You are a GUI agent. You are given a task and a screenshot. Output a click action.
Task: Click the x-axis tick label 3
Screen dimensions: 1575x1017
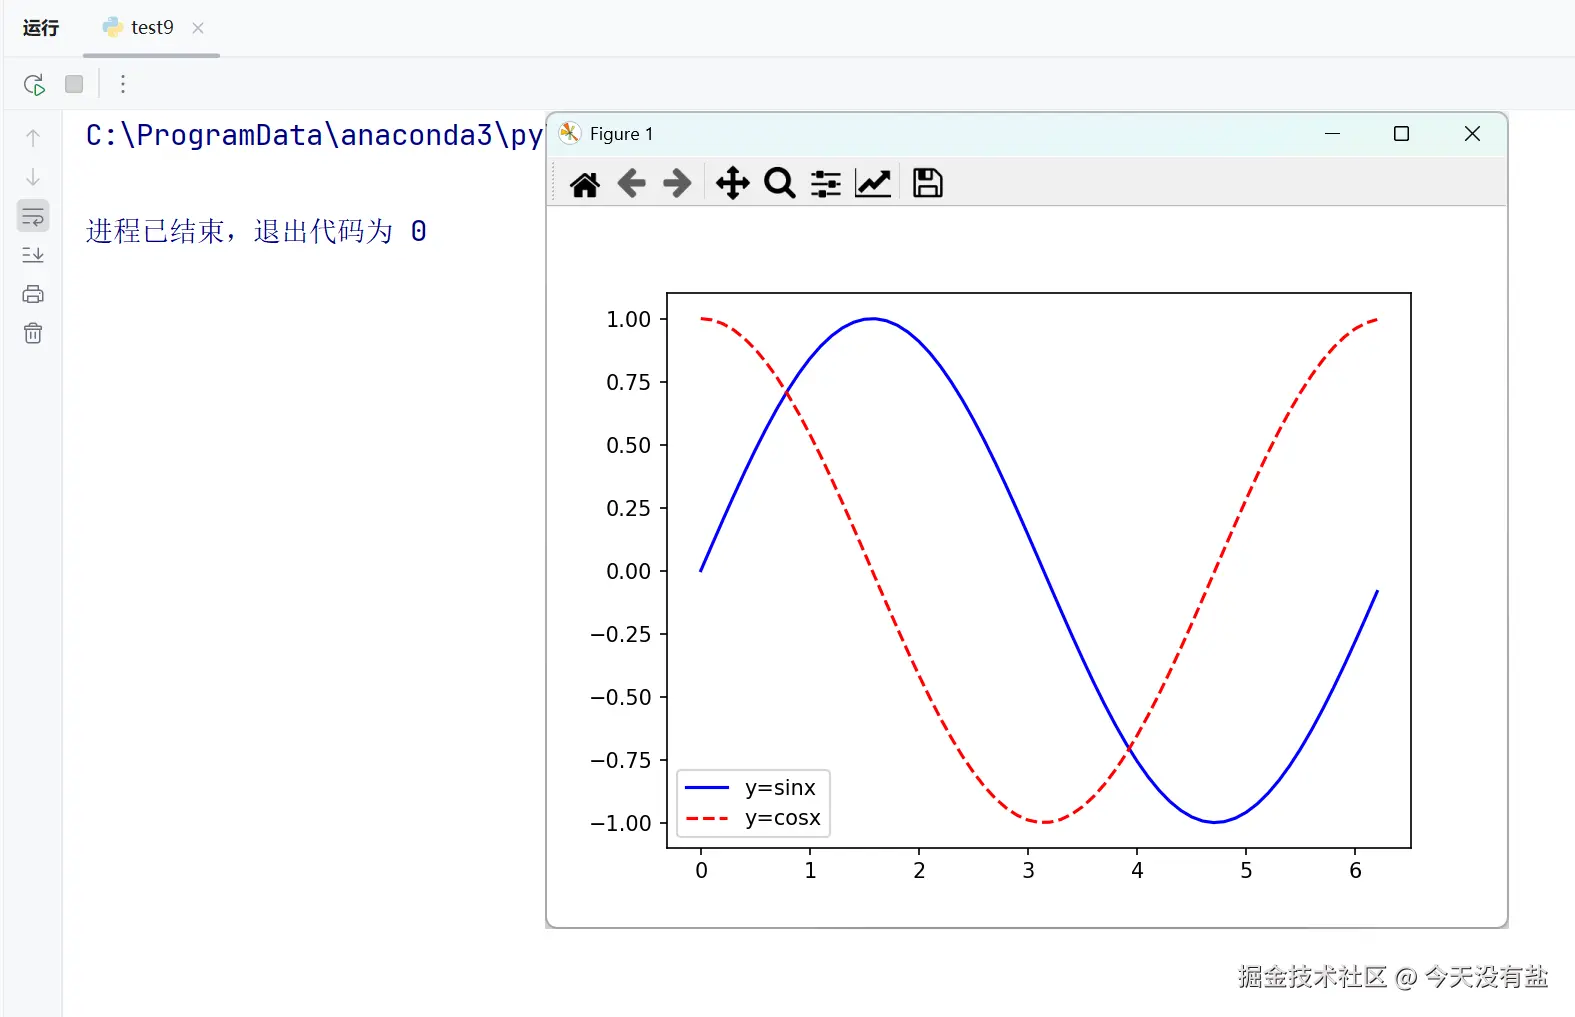tap(1028, 871)
